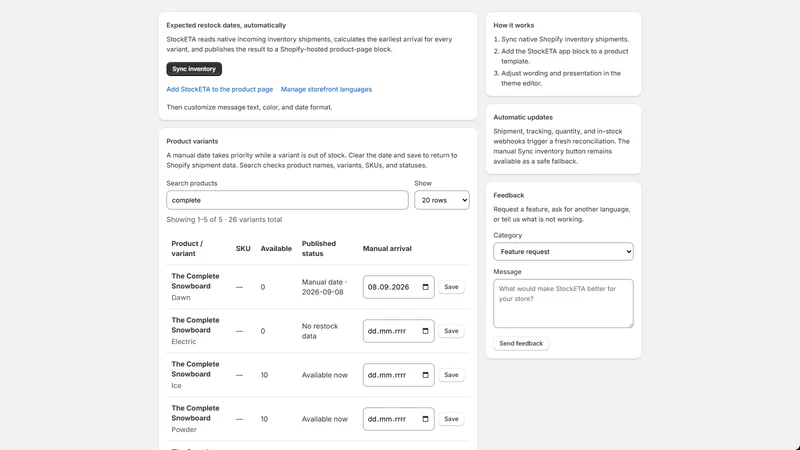This screenshot has width=800, height=450.
Task: Save the Dawn variant manual date
Action: 451,287
